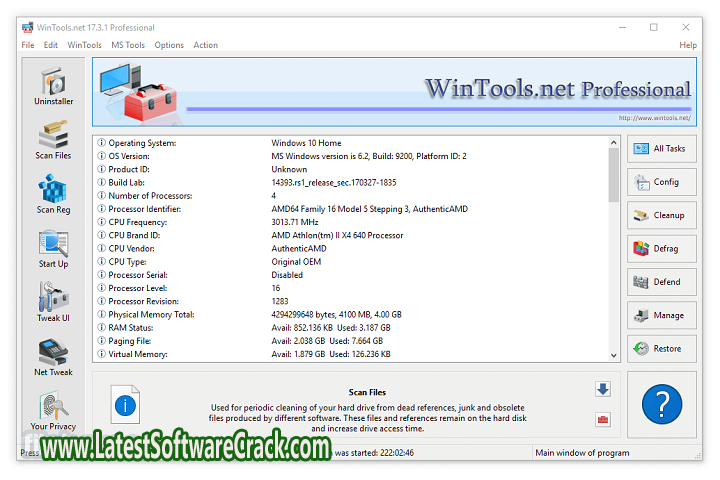Click the All Tasks button
The width and height of the screenshot is (720, 480).
click(661, 149)
